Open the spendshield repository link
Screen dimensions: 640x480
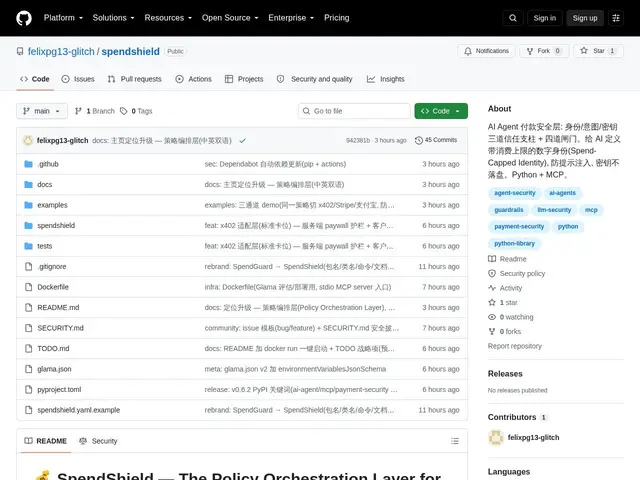[x=131, y=51]
